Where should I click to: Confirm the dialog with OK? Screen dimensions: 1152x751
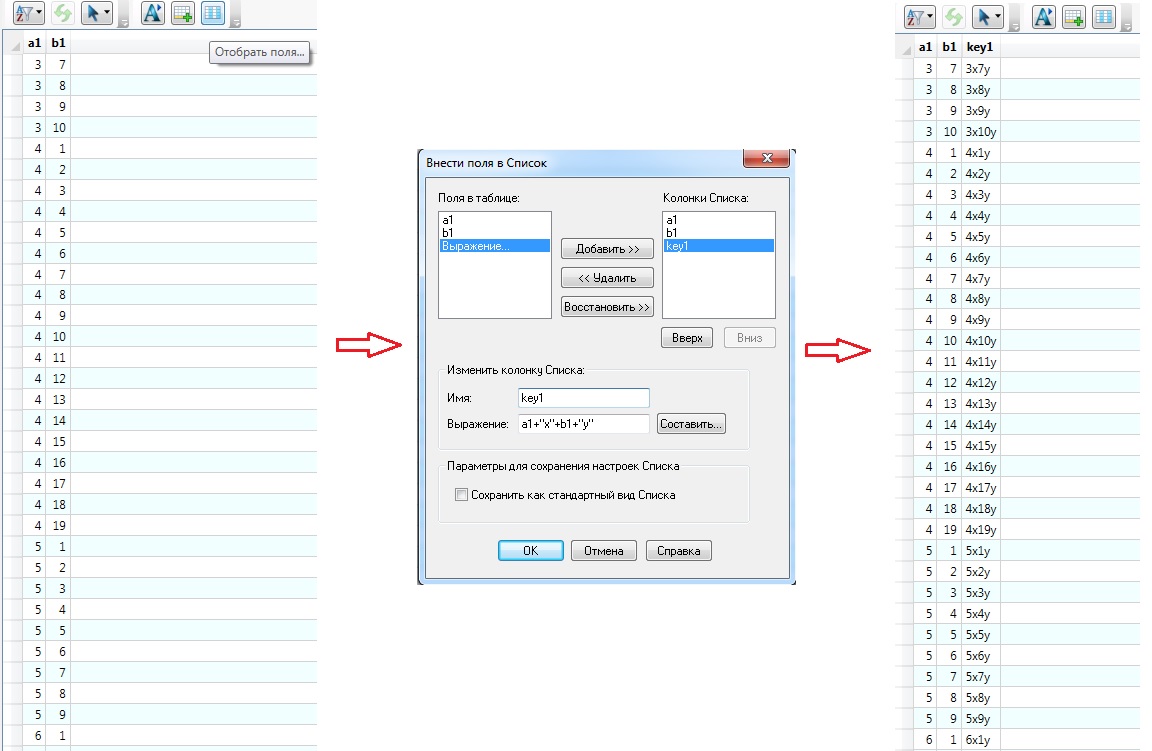coord(530,550)
